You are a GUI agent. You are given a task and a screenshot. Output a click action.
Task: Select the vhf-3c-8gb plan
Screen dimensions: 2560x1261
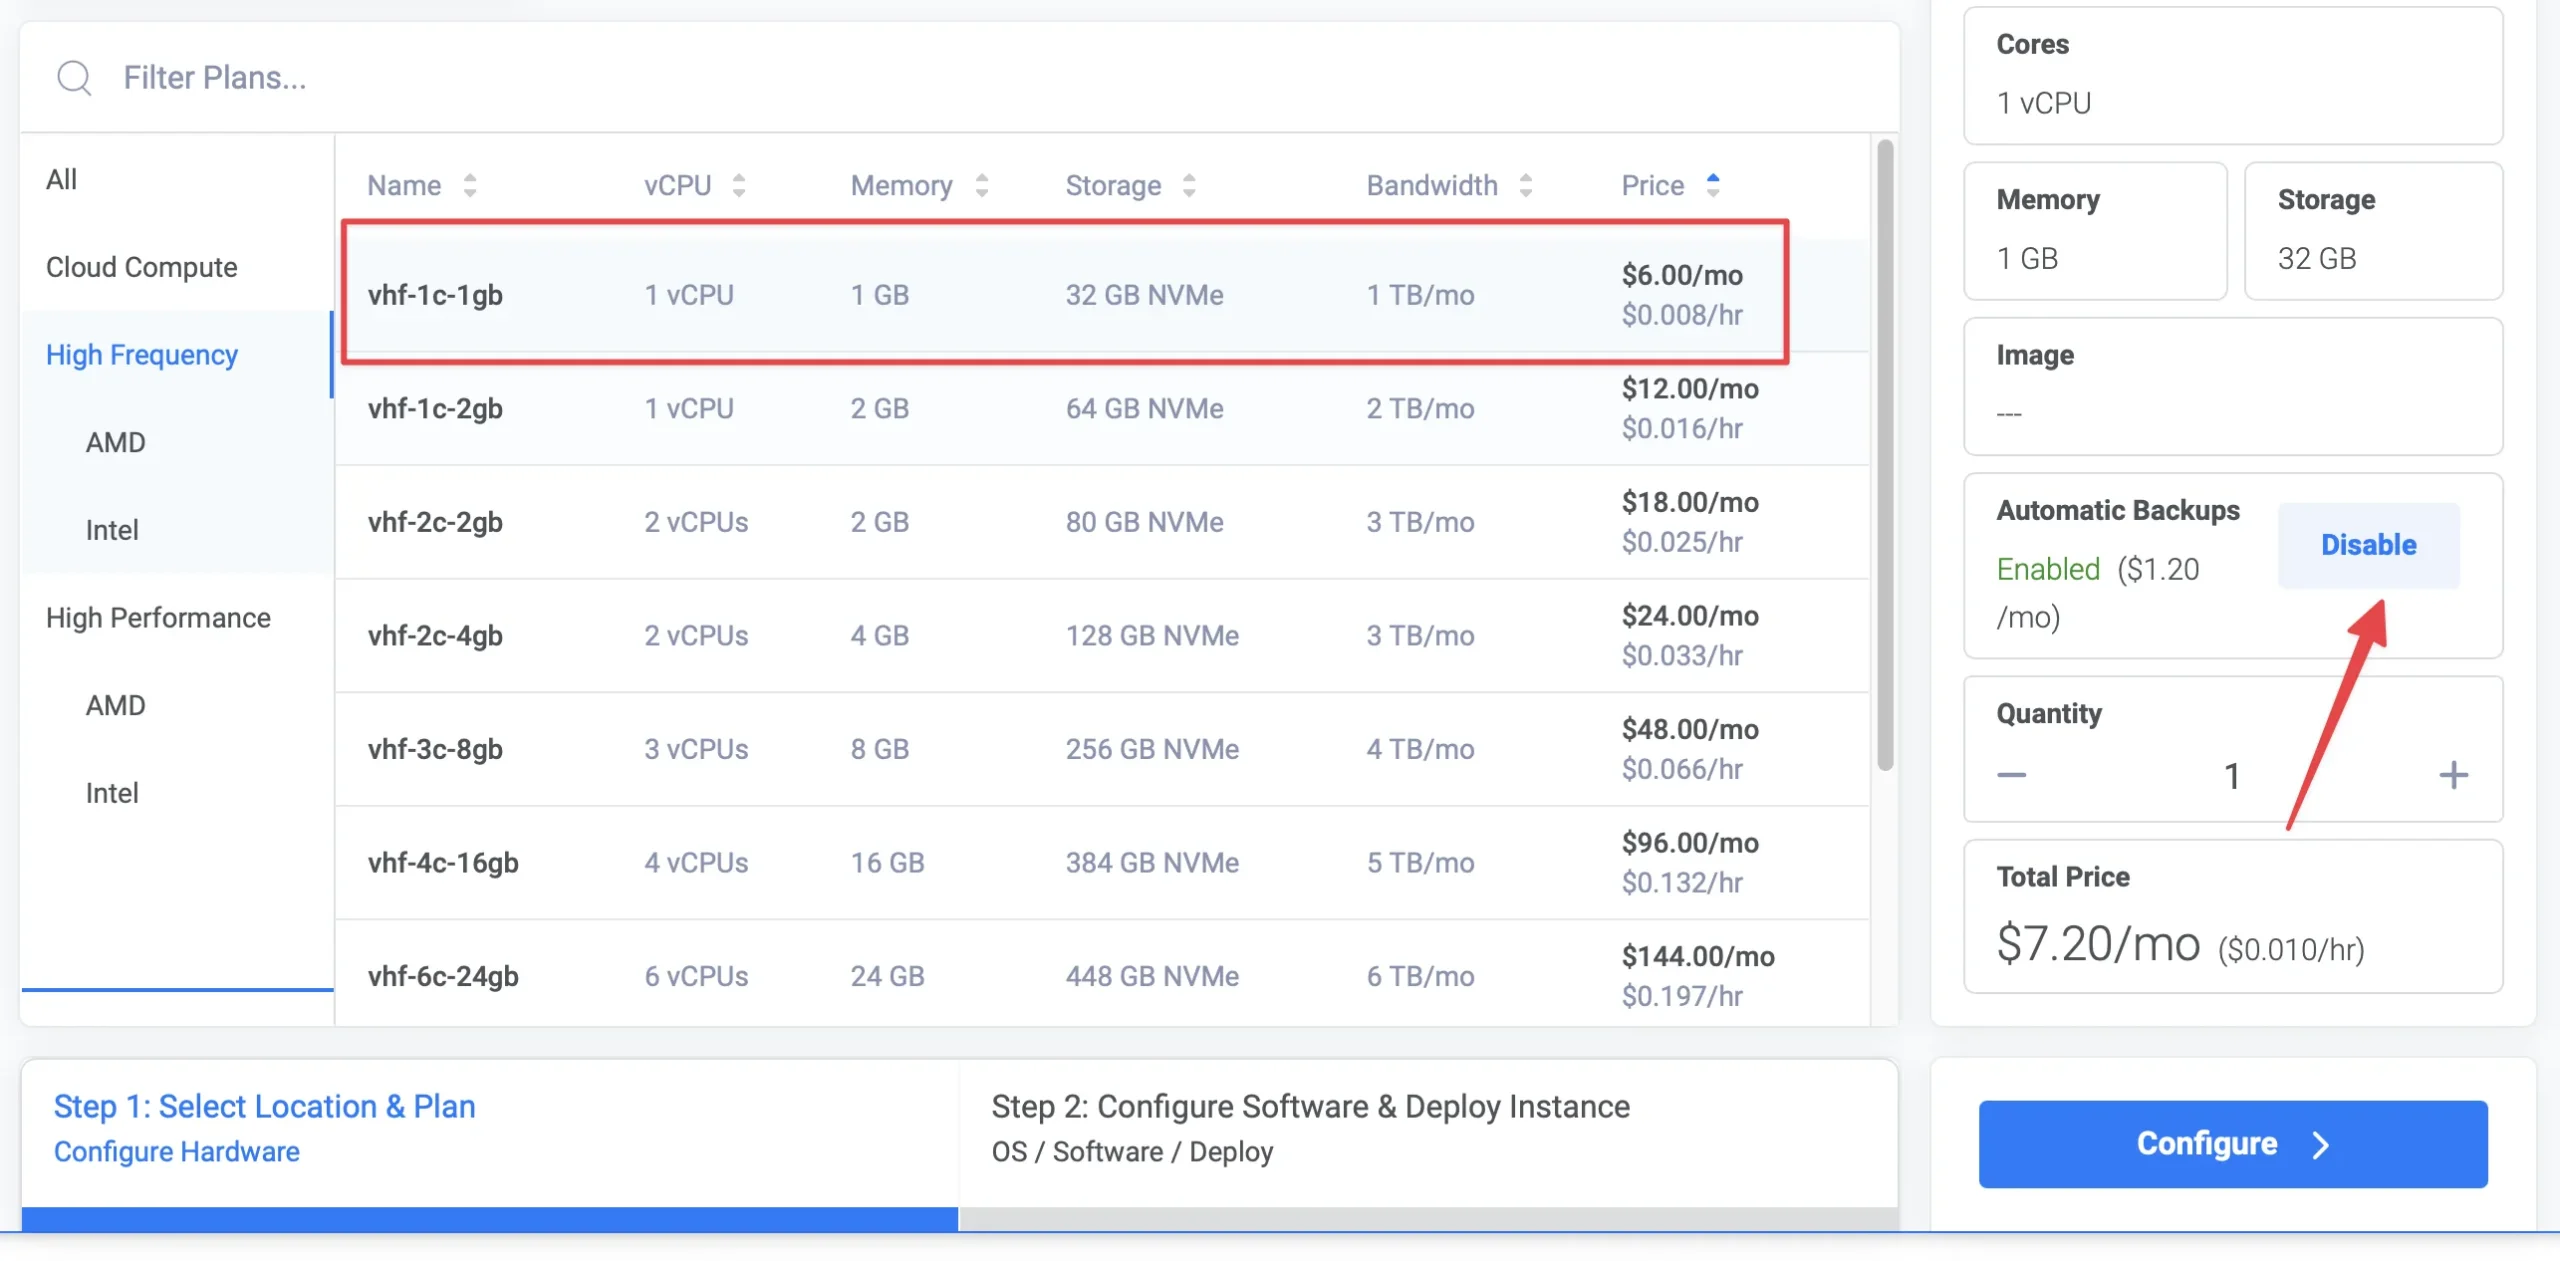[x=1101, y=749]
